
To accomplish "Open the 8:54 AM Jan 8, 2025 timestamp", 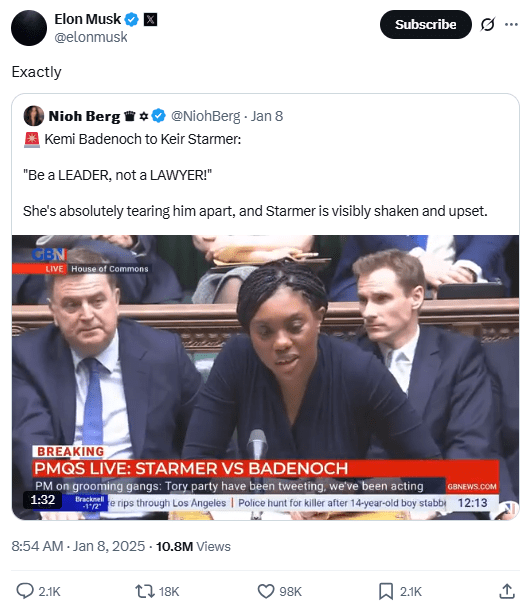I will [78, 546].
